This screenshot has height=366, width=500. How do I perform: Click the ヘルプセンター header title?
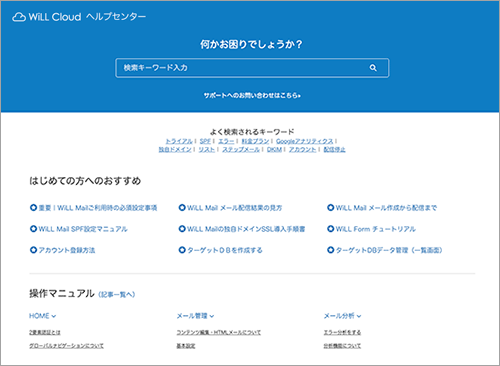coord(116,17)
